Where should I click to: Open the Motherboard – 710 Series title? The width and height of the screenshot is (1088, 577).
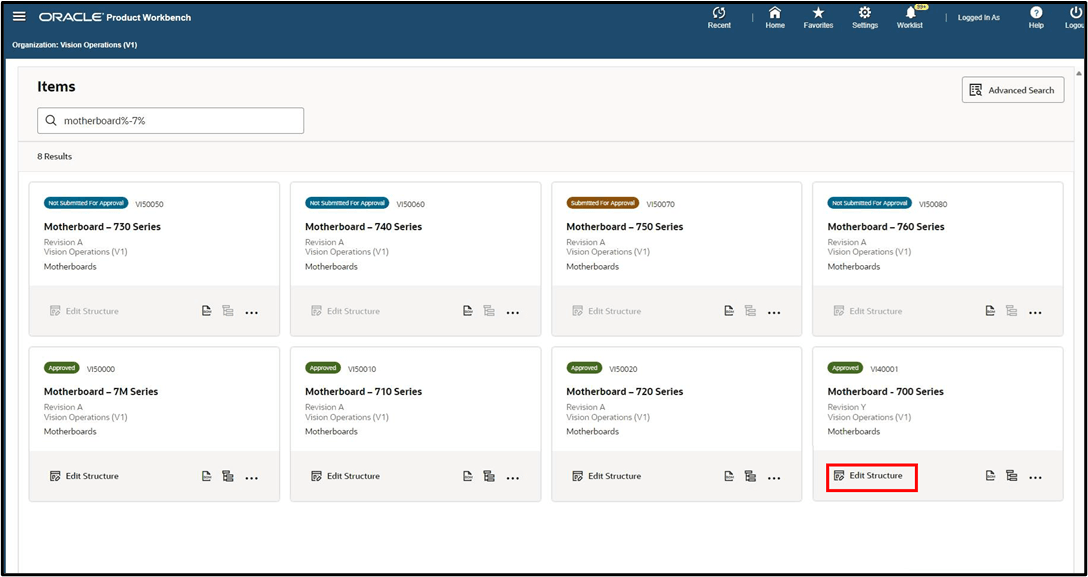point(364,392)
